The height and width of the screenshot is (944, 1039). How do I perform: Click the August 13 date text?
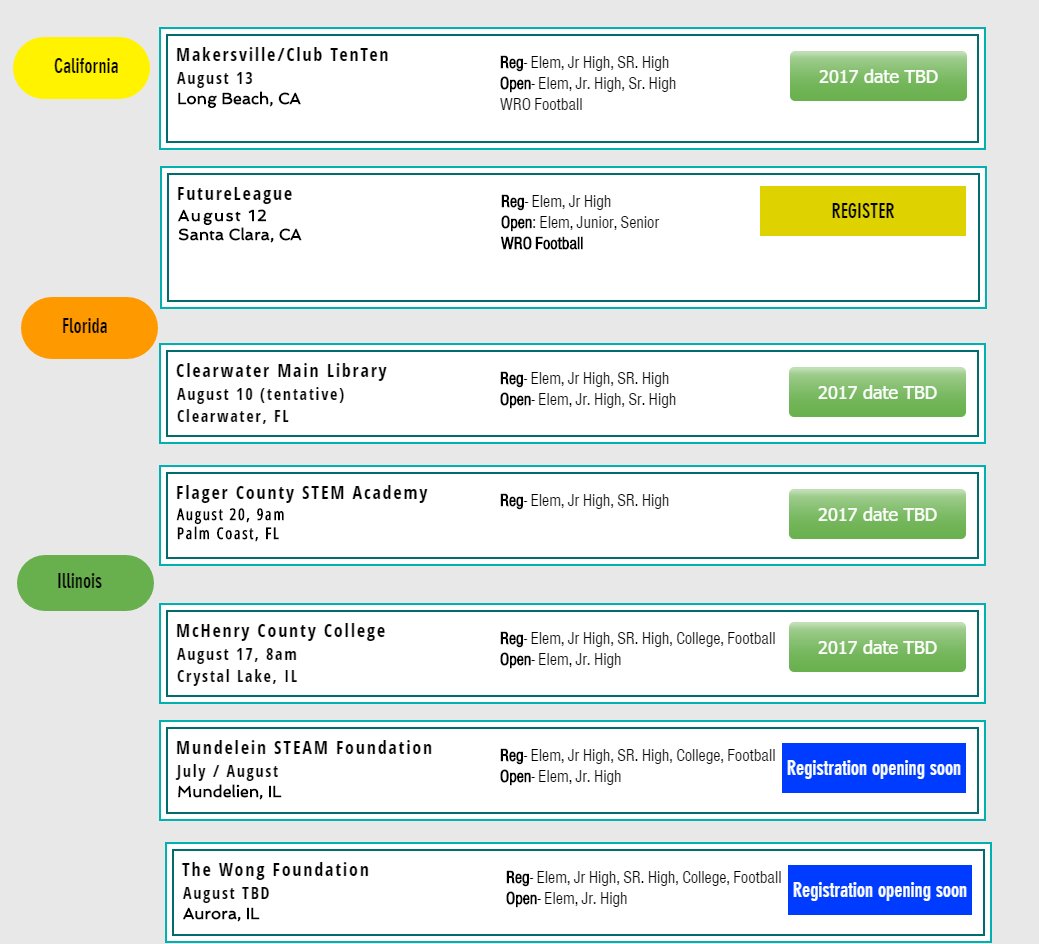point(215,78)
